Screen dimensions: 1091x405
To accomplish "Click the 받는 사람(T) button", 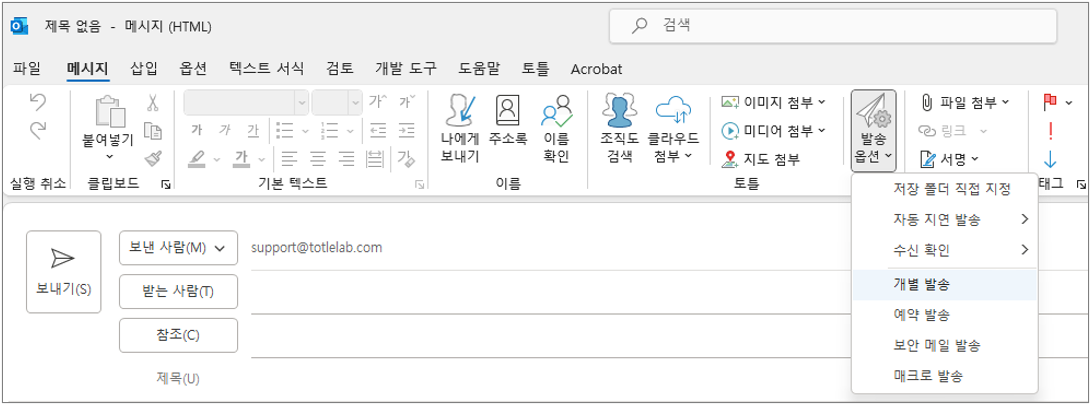I will pos(179,292).
